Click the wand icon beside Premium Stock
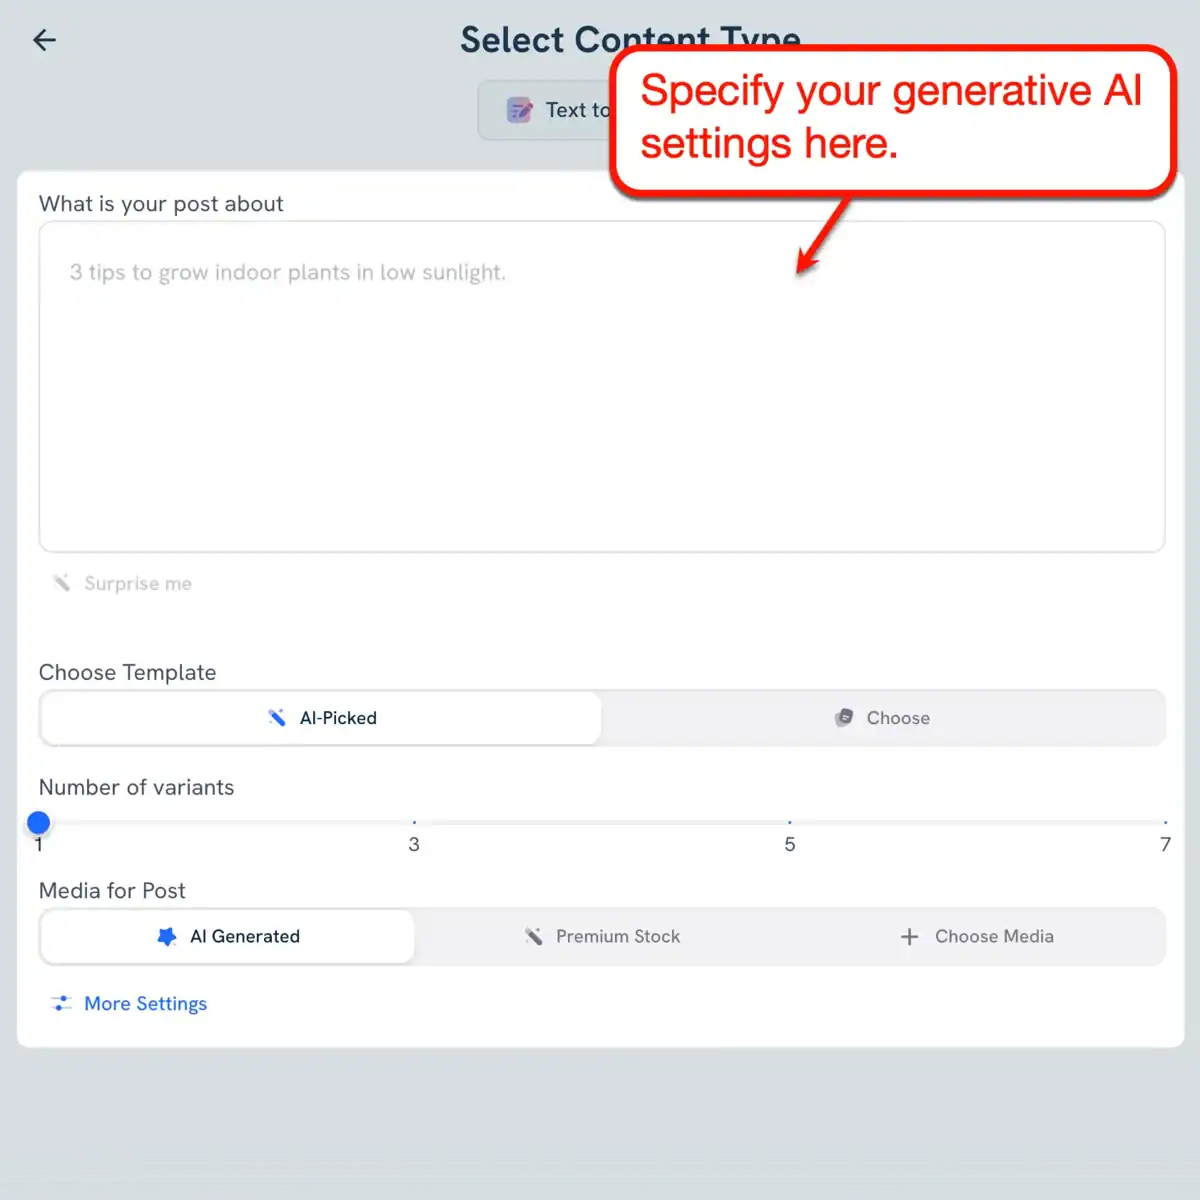 click(535, 936)
